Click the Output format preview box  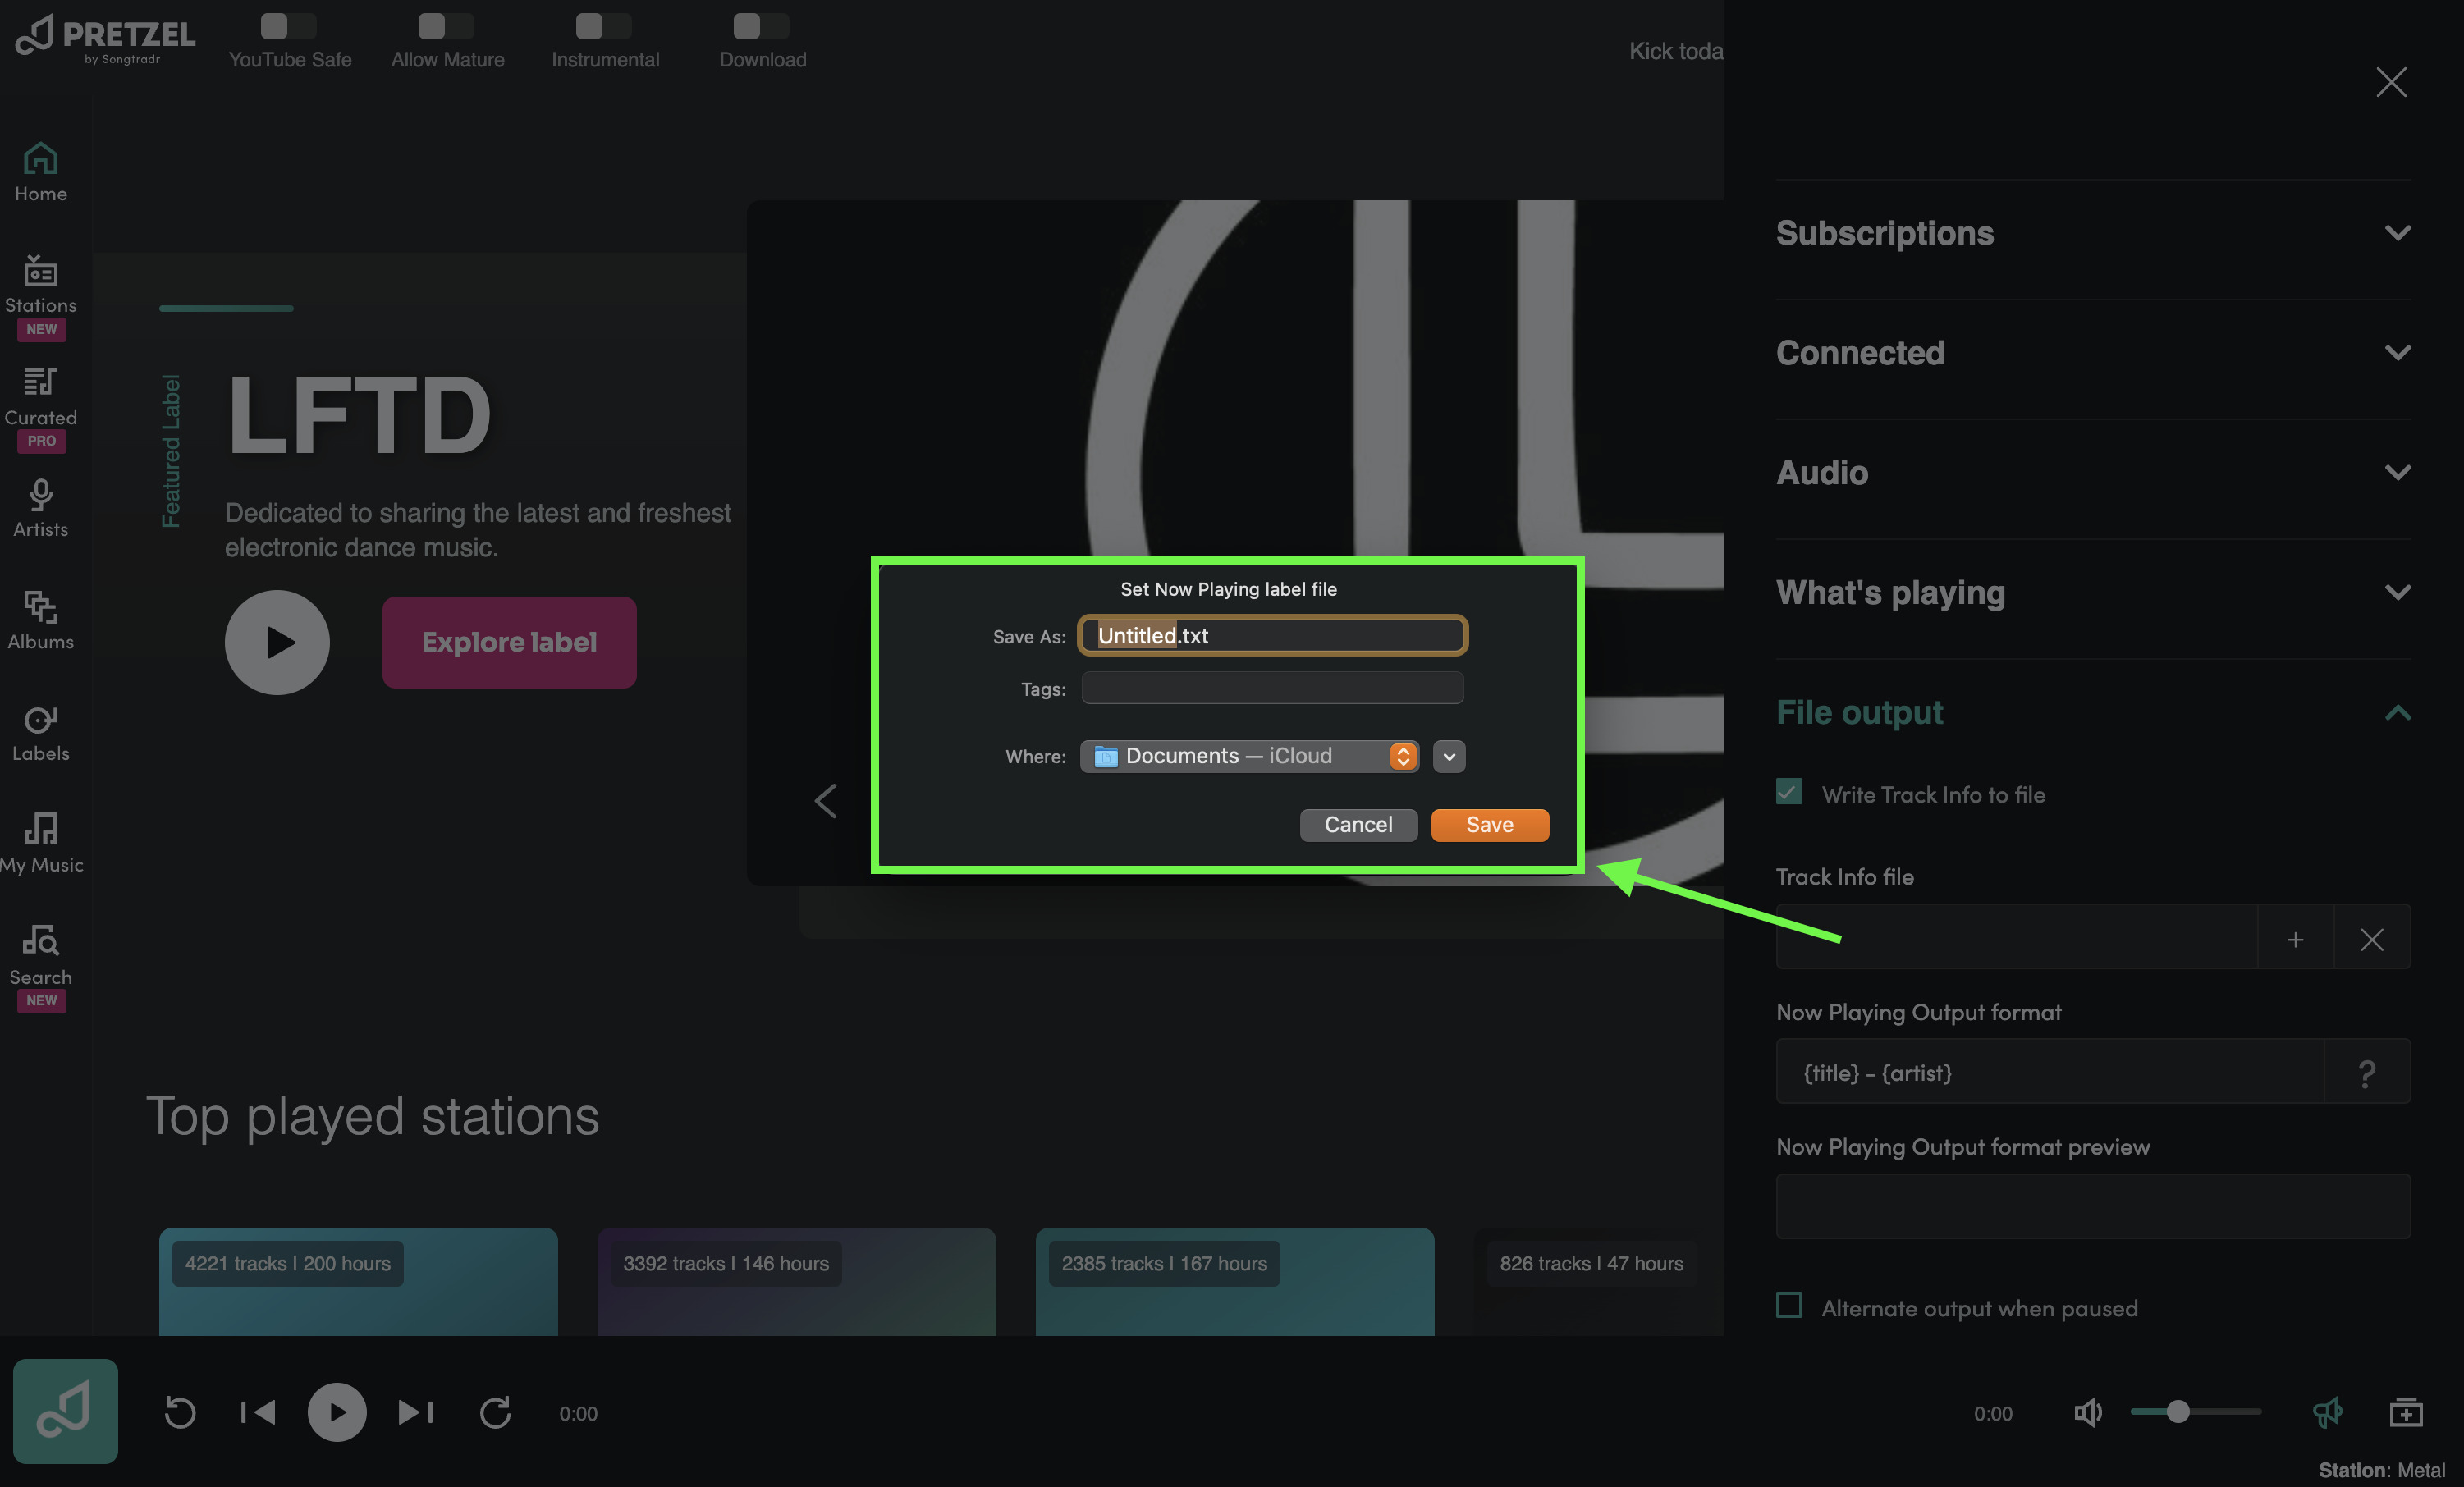pos(2093,1207)
